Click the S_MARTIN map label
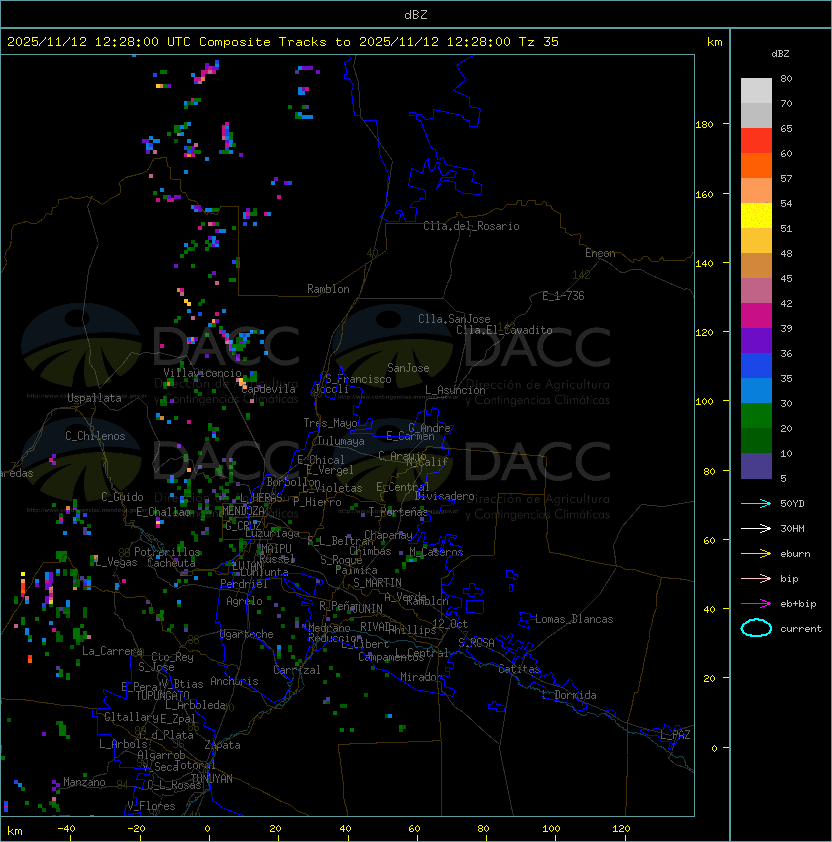Screen dimensions: 832x842 tap(378, 583)
